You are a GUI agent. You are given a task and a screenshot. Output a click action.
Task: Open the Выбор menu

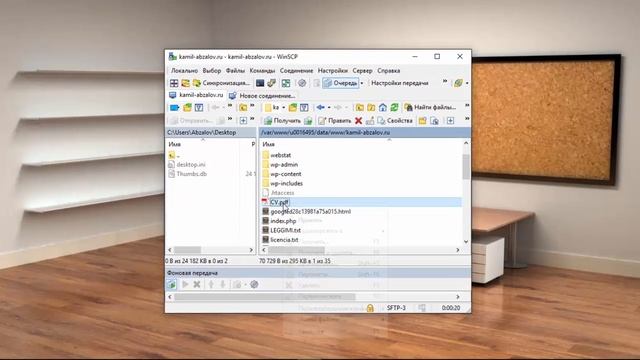(x=211, y=71)
